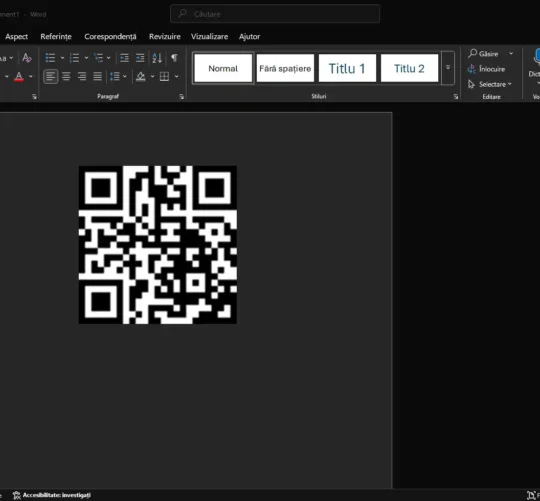Select the QR code image in document

[x=158, y=244]
